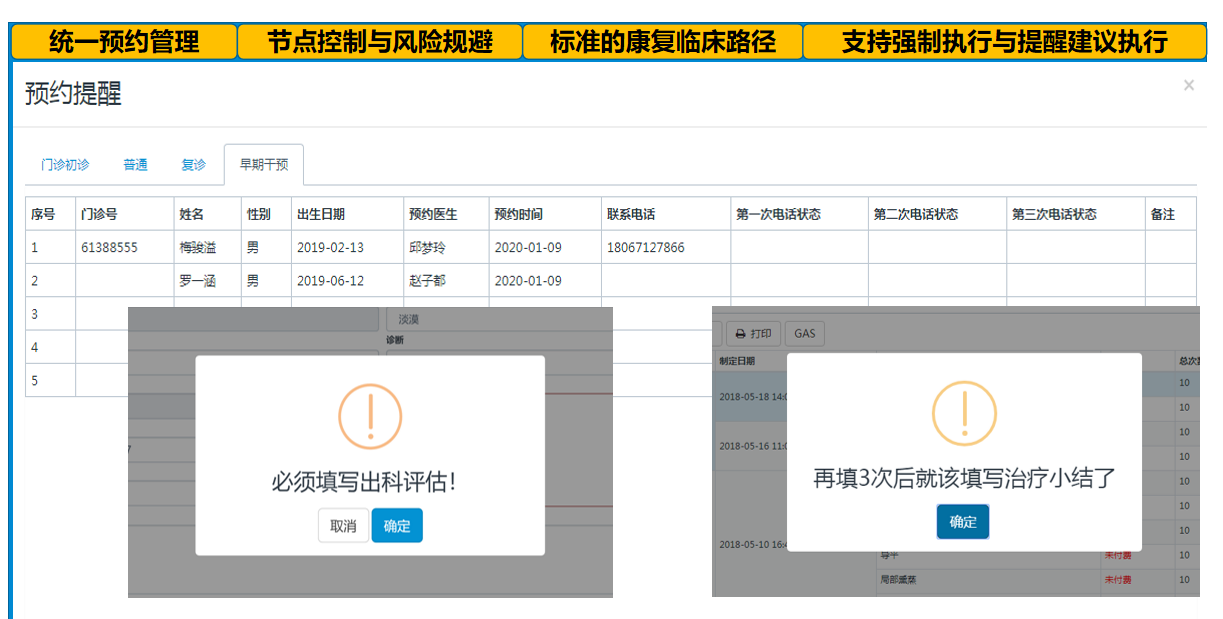Select the 2018-05-18 plan row

[751, 397]
